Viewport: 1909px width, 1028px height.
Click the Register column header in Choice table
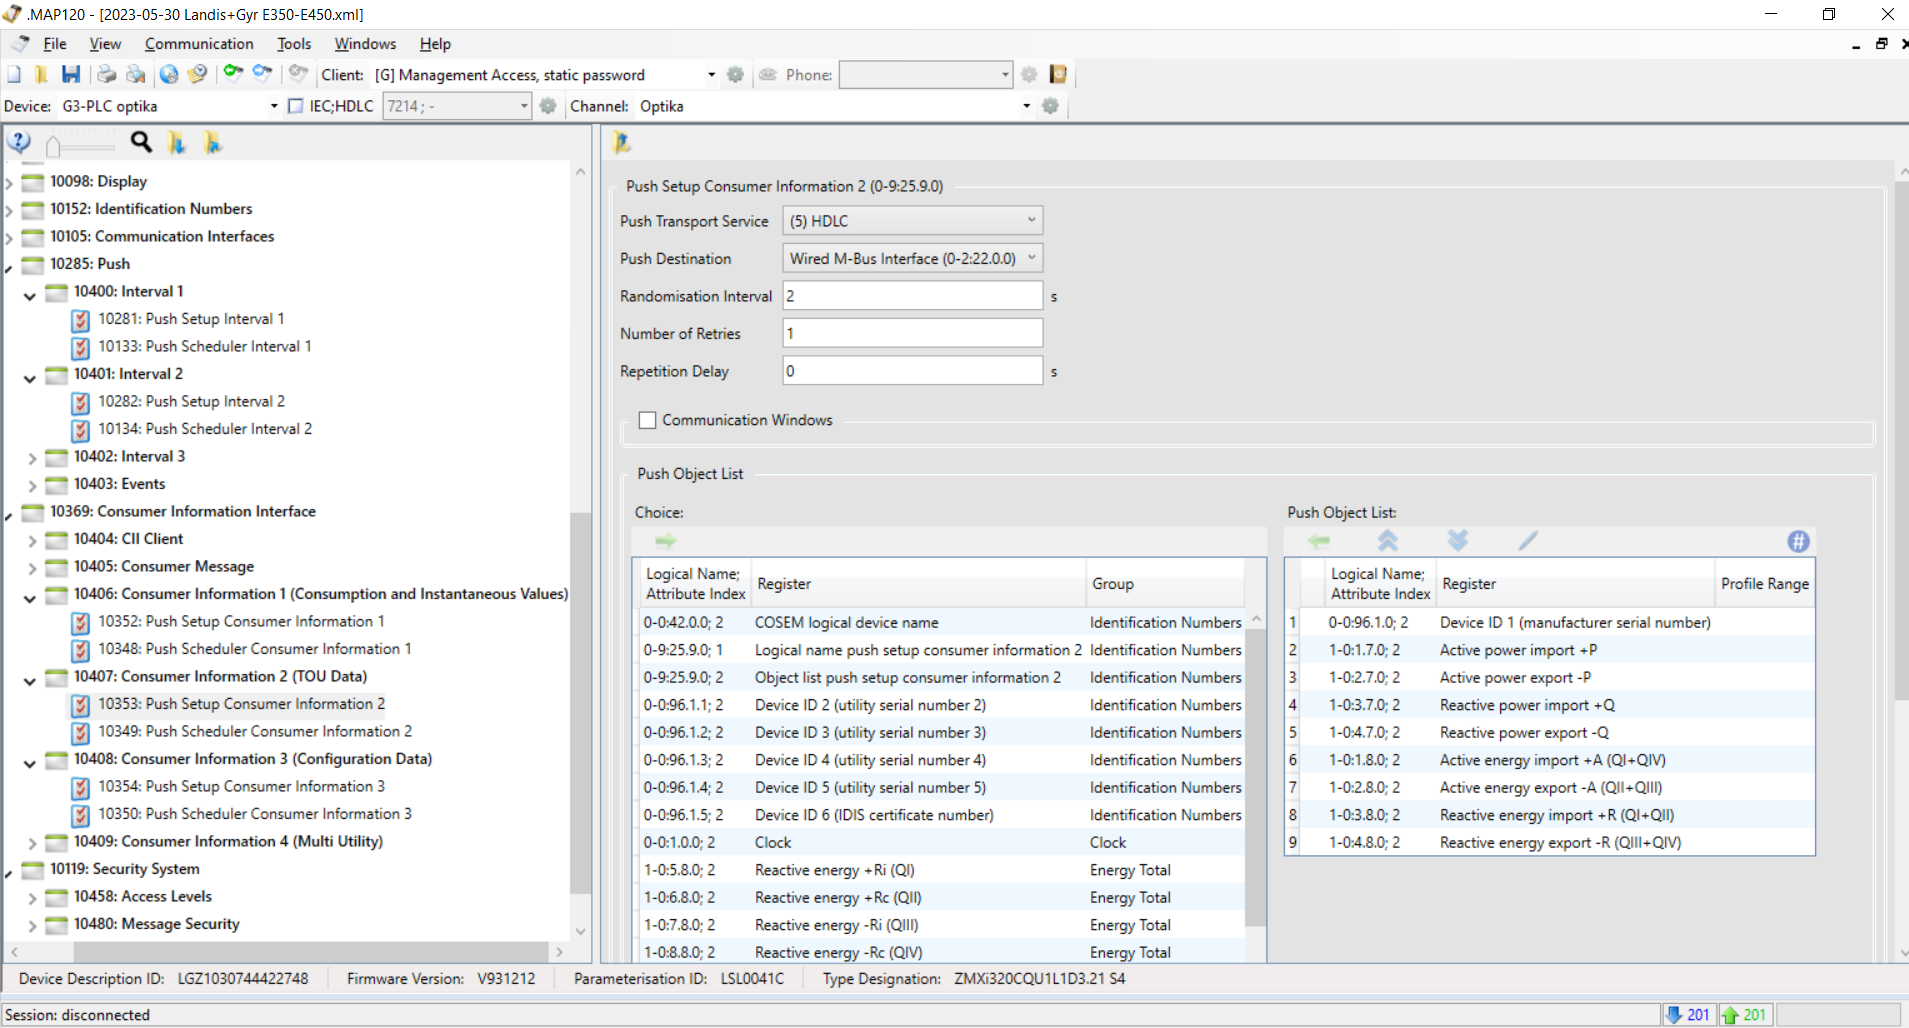pos(918,584)
